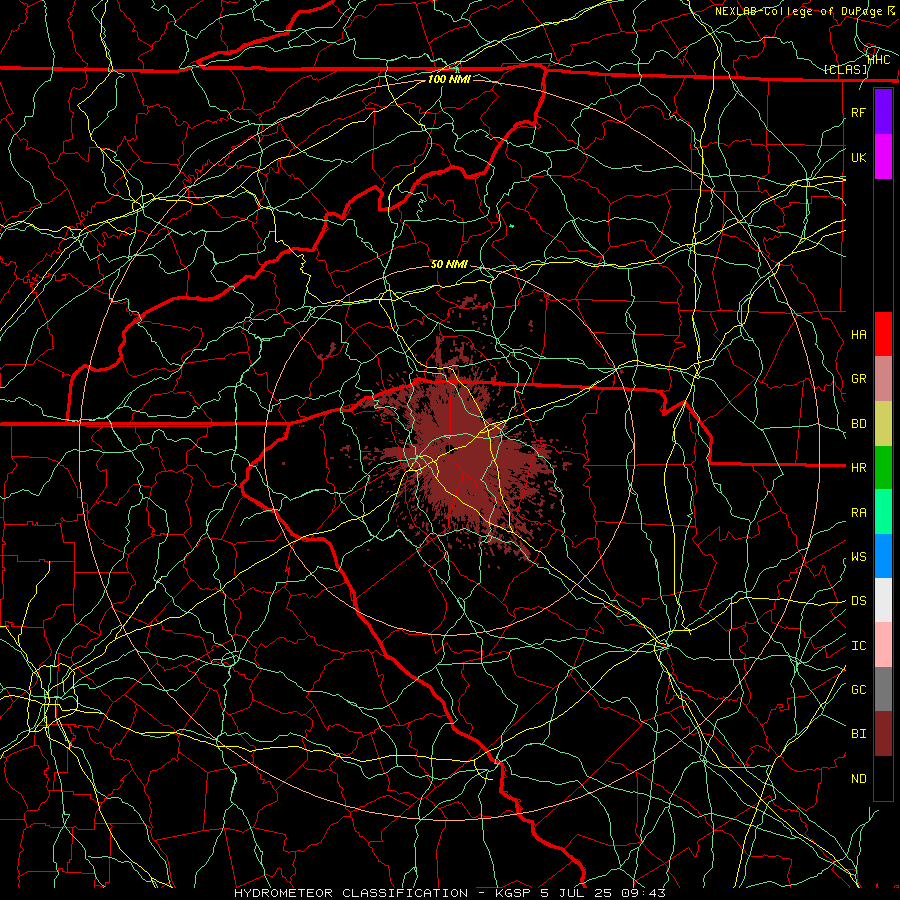Click the ND black legend swatch
This screenshot has height=900, width=900.
883,778
